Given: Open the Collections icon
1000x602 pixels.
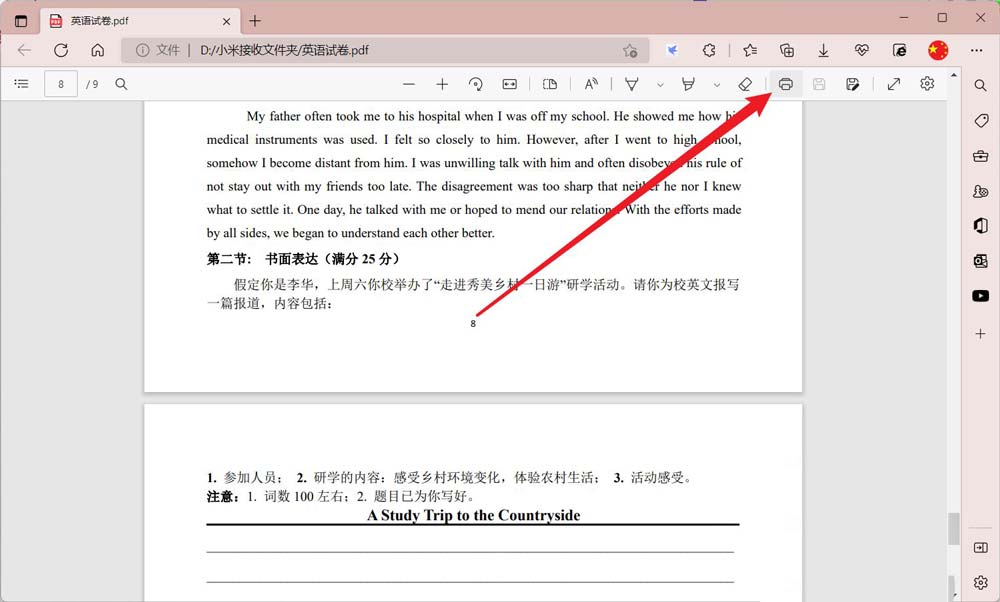Looking at the screenshot, I should point(787,50).
